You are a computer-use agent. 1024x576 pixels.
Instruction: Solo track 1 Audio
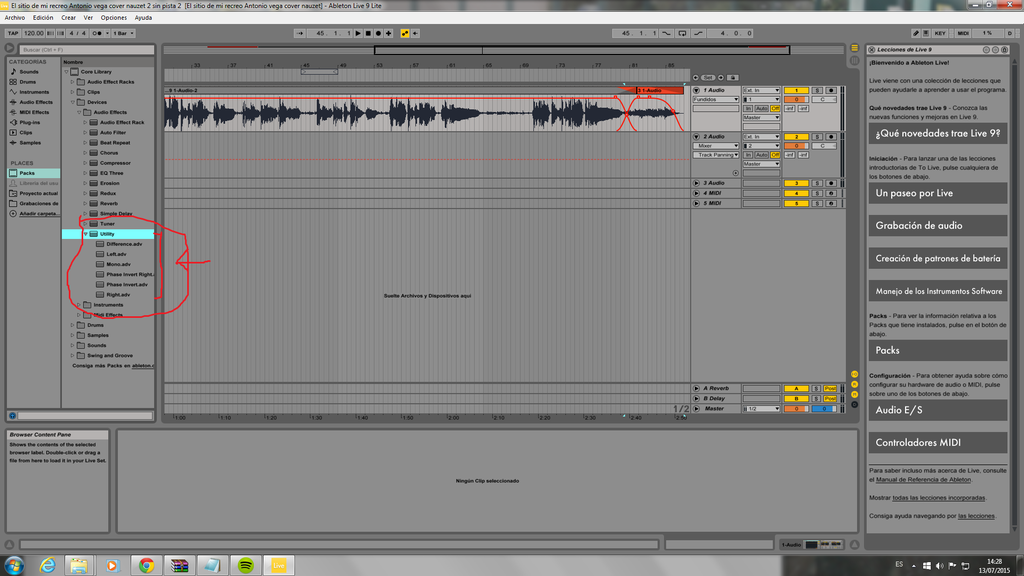tap(816, 90)
